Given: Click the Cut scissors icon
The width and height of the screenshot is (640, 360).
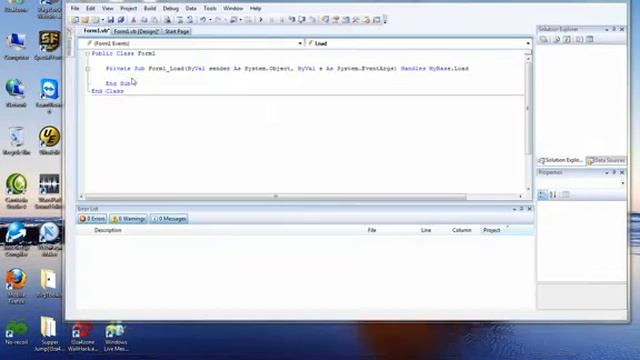Looking at the screenshot, I should pyautogui.click(x=133, y=20).
